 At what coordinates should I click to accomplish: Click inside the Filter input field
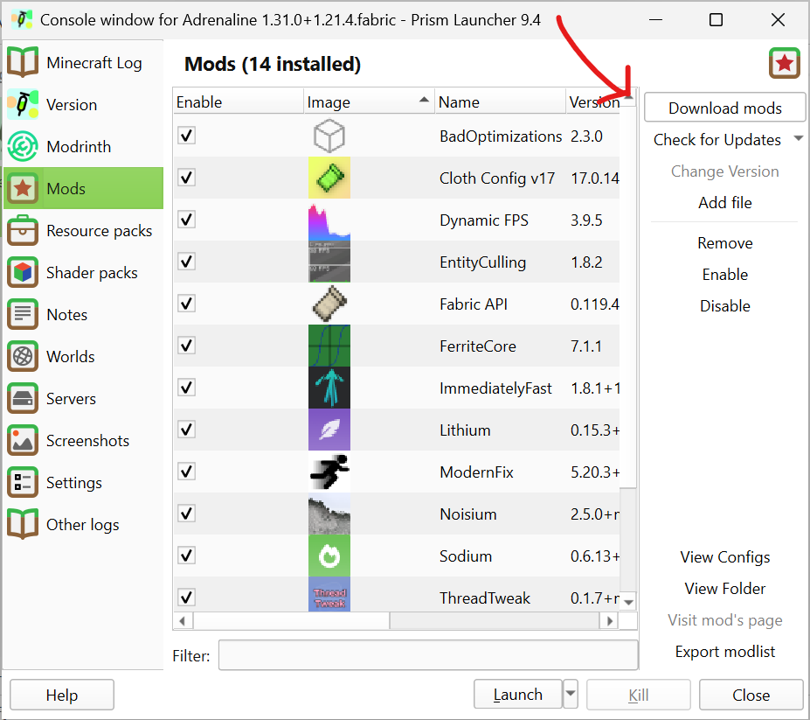coord(428,655)
